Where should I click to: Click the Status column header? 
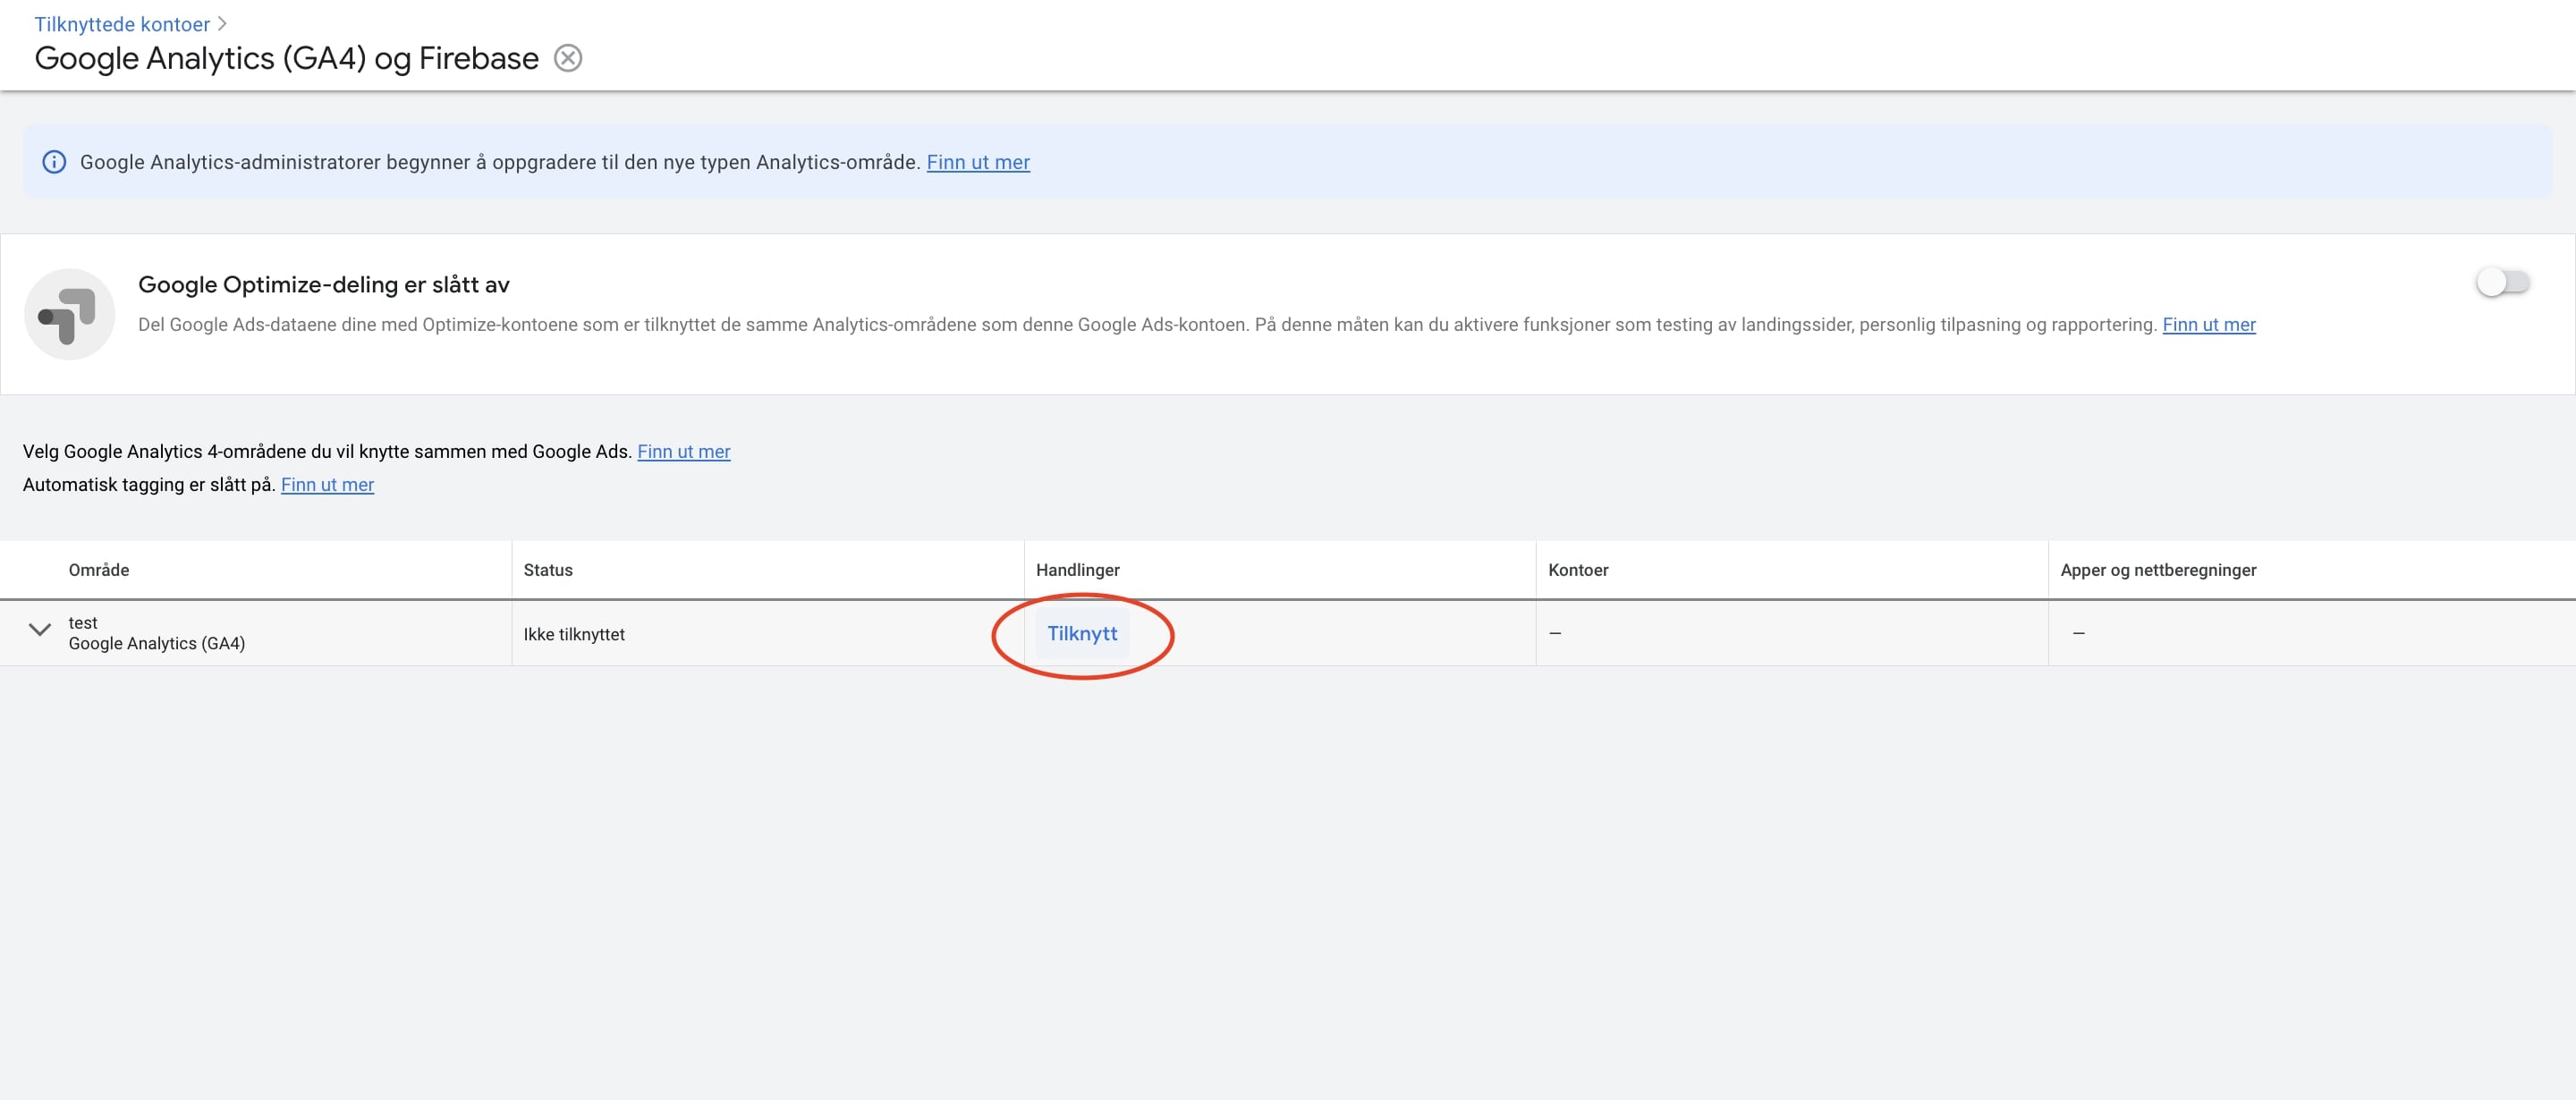548,570
